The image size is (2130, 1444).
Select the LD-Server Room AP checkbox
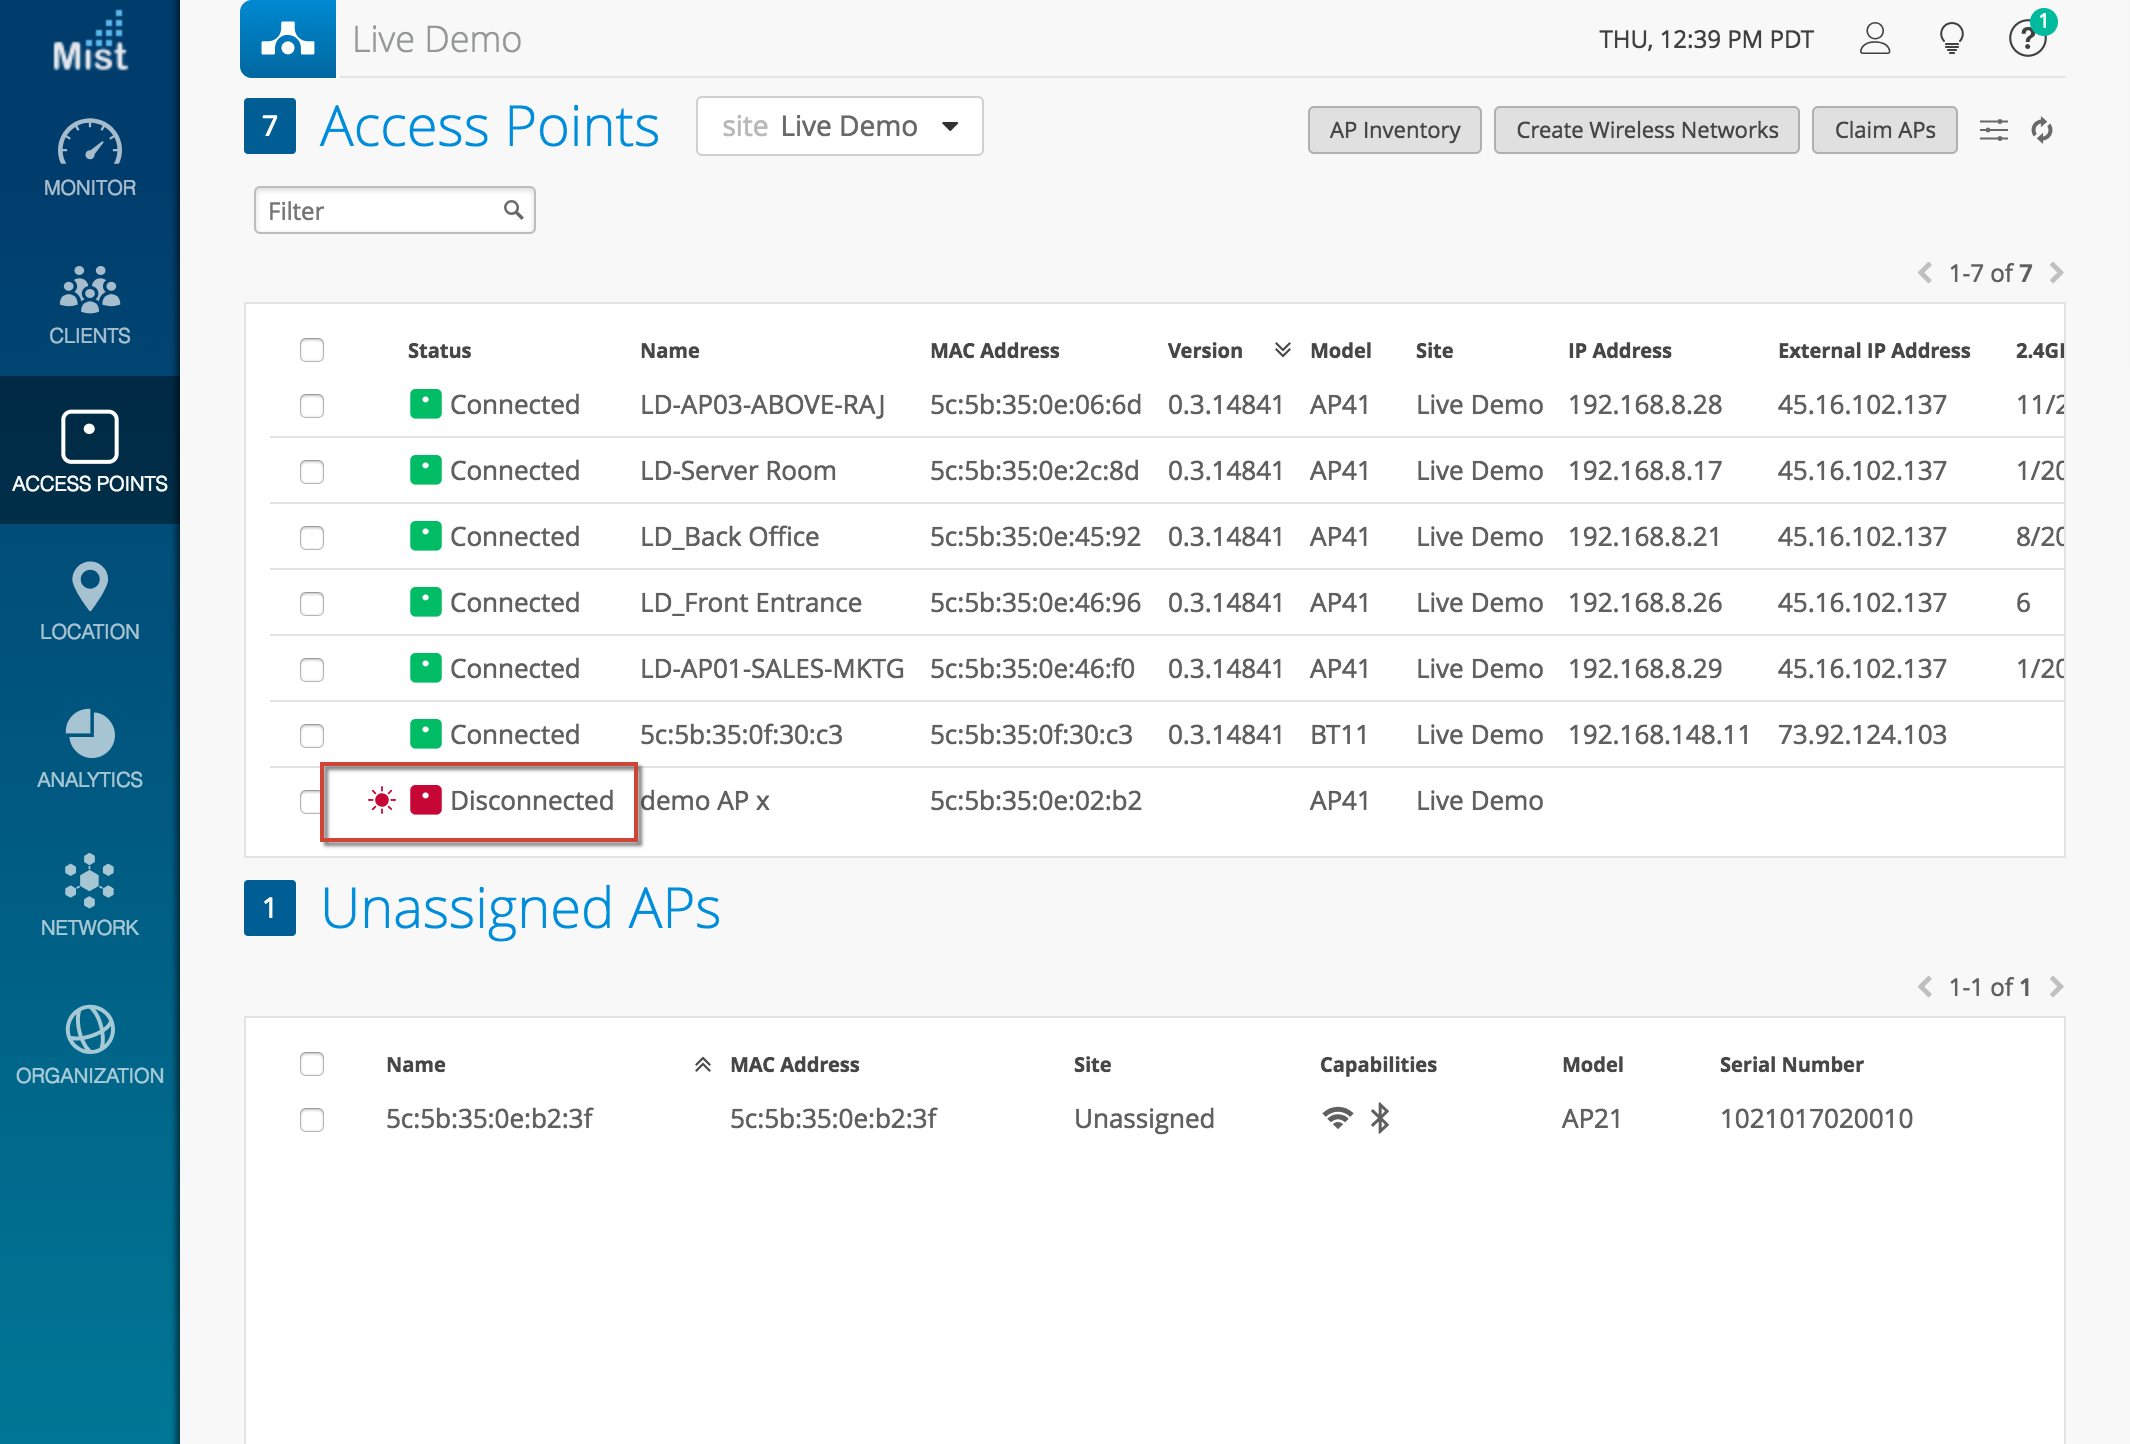click(x=312, y=471)
